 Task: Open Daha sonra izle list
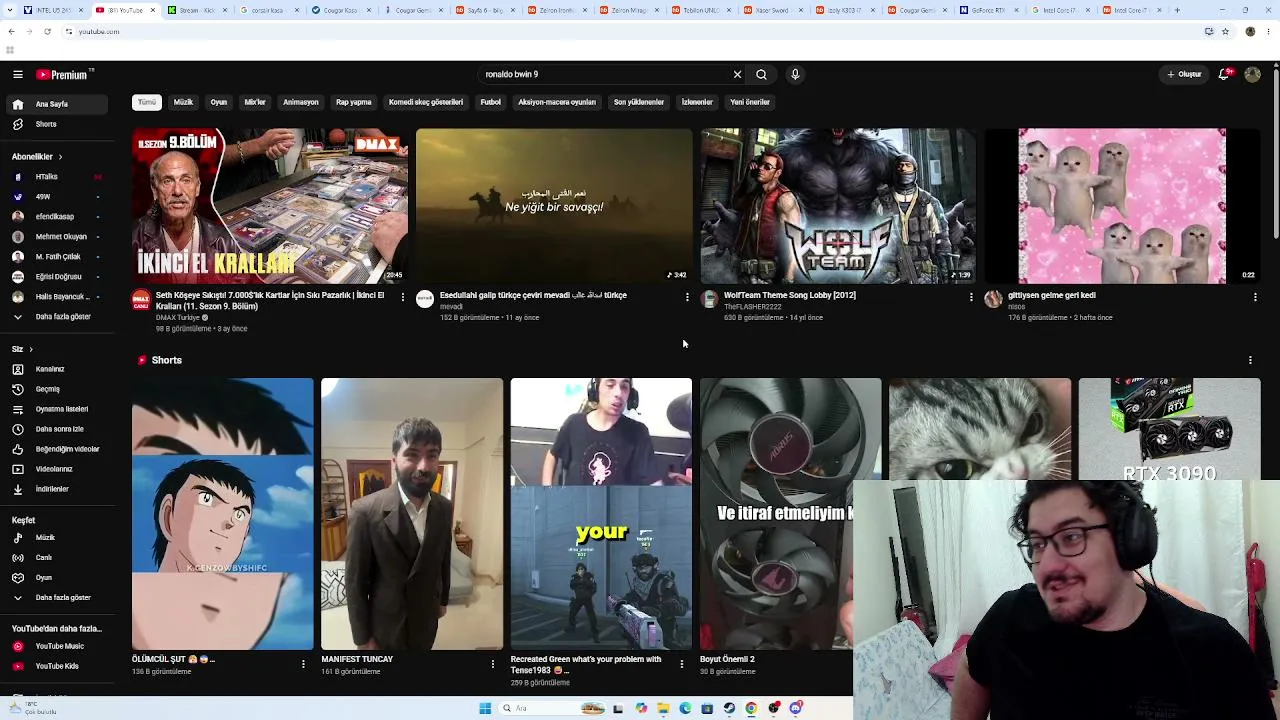tap(58, 429)
